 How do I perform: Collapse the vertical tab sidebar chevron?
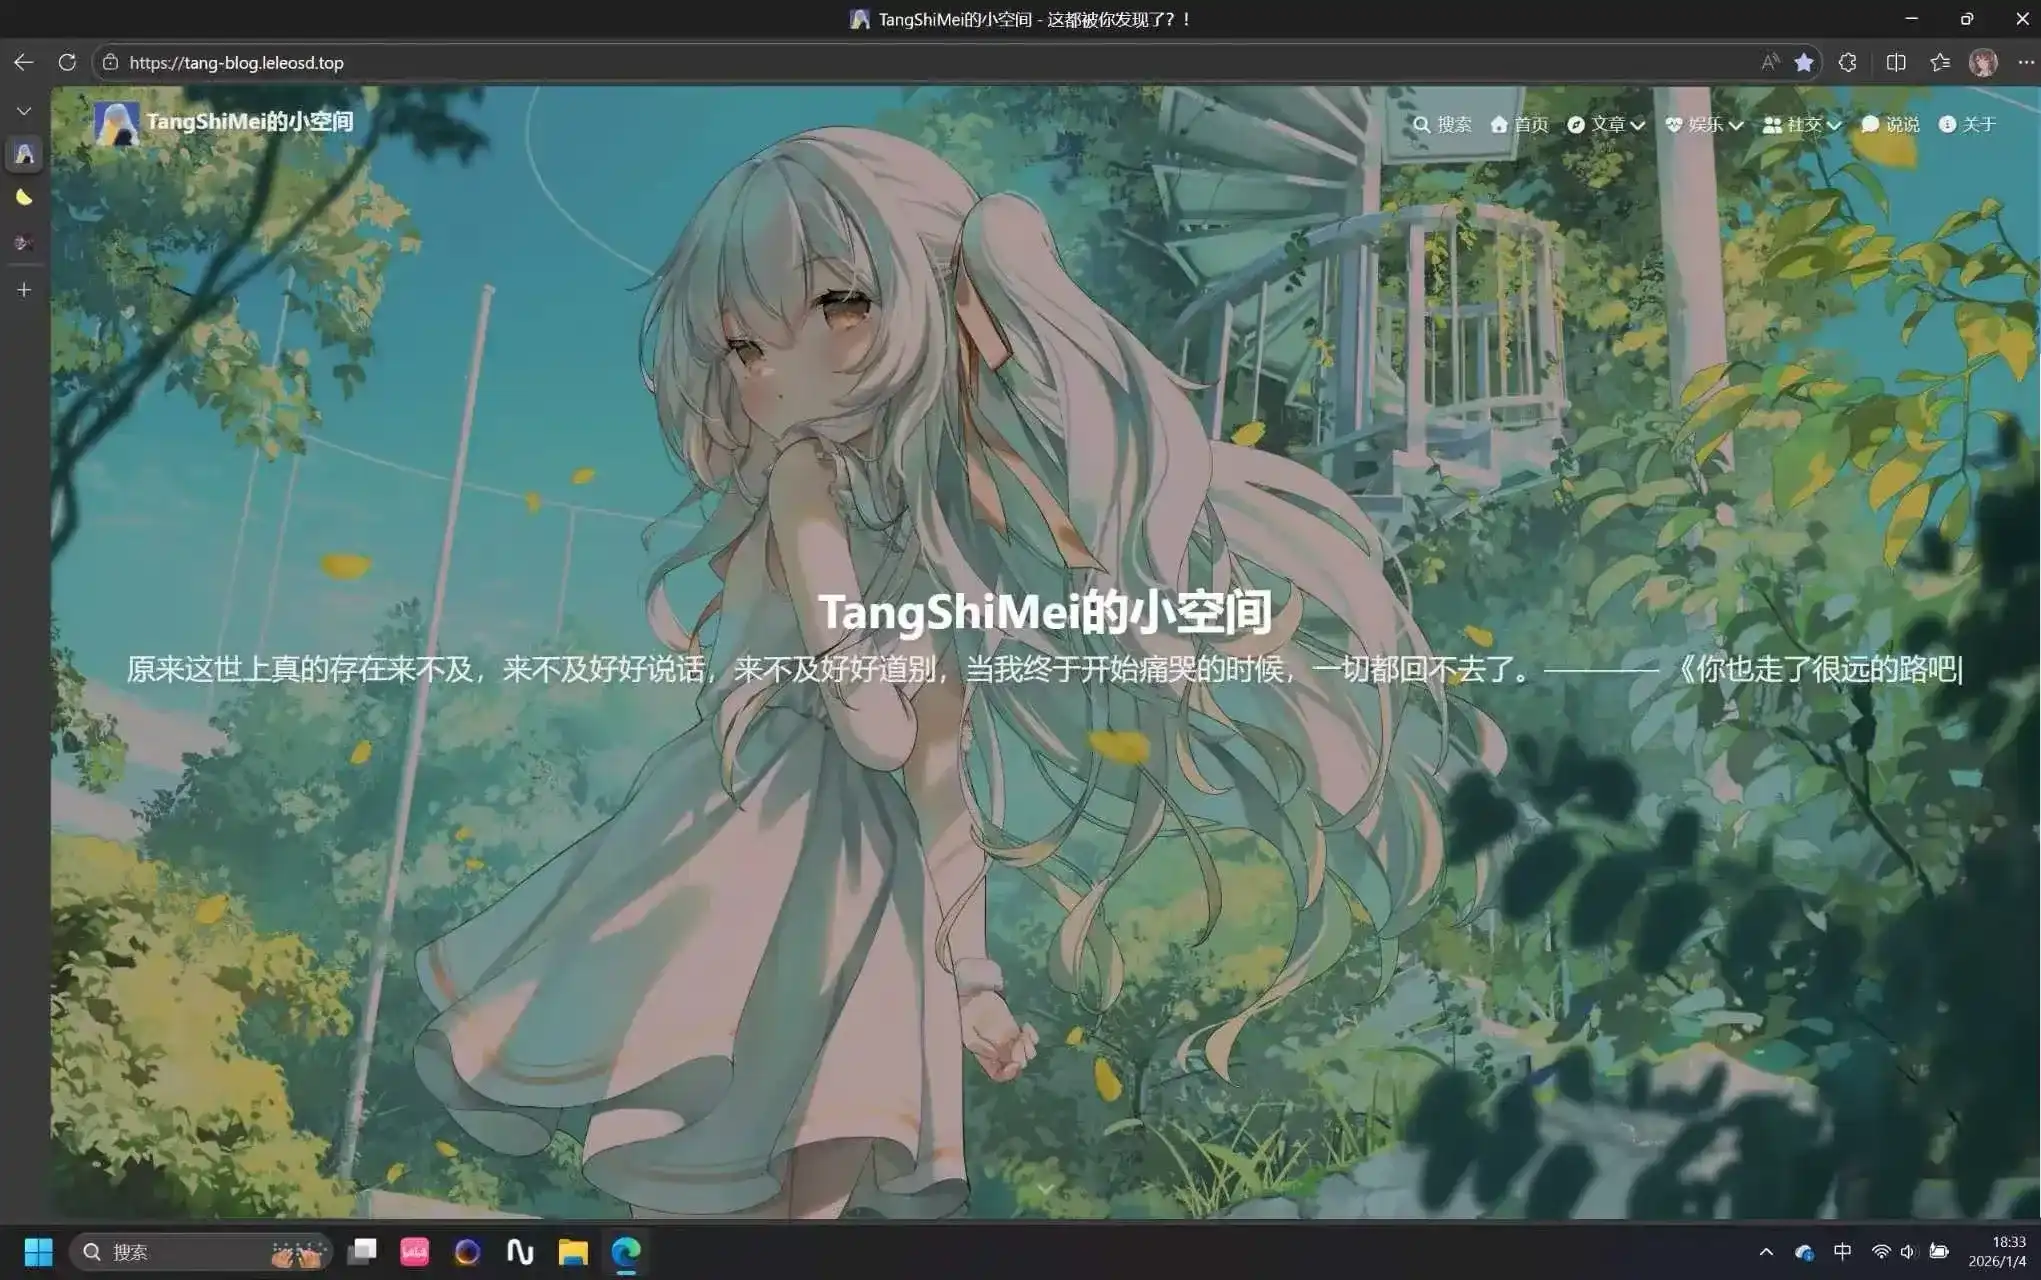24,110
